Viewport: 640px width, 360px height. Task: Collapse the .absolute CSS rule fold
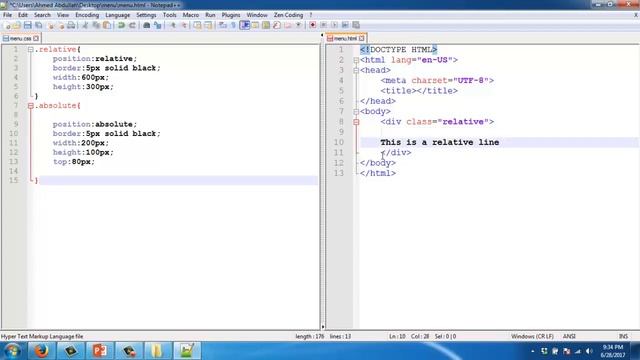[31, 106]
